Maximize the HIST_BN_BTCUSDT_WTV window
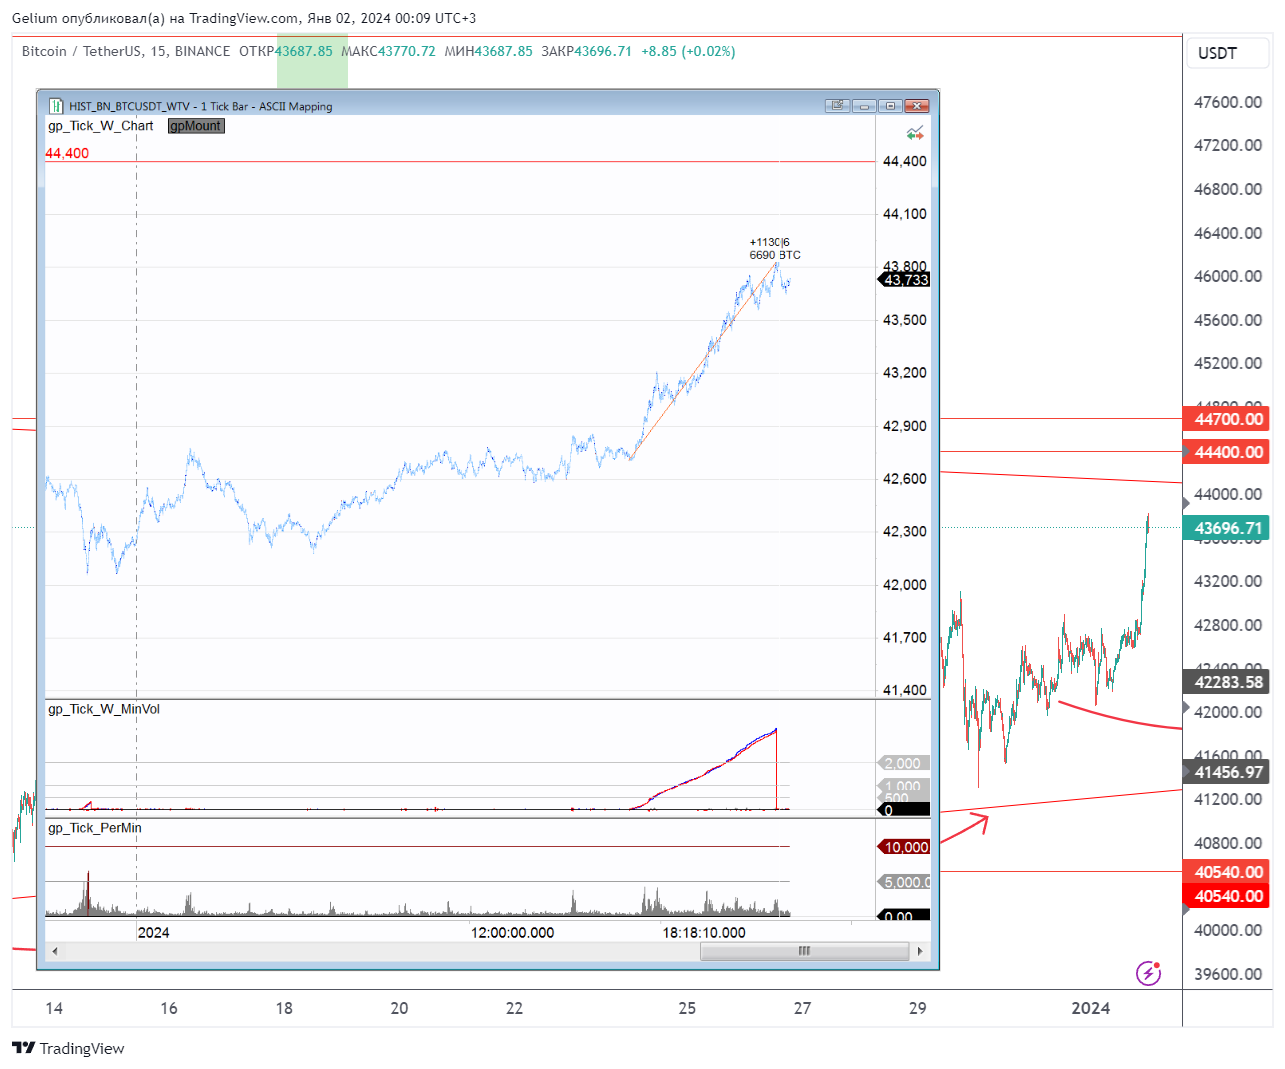This screenshot has height=1069, width=1285. (890, 105)
